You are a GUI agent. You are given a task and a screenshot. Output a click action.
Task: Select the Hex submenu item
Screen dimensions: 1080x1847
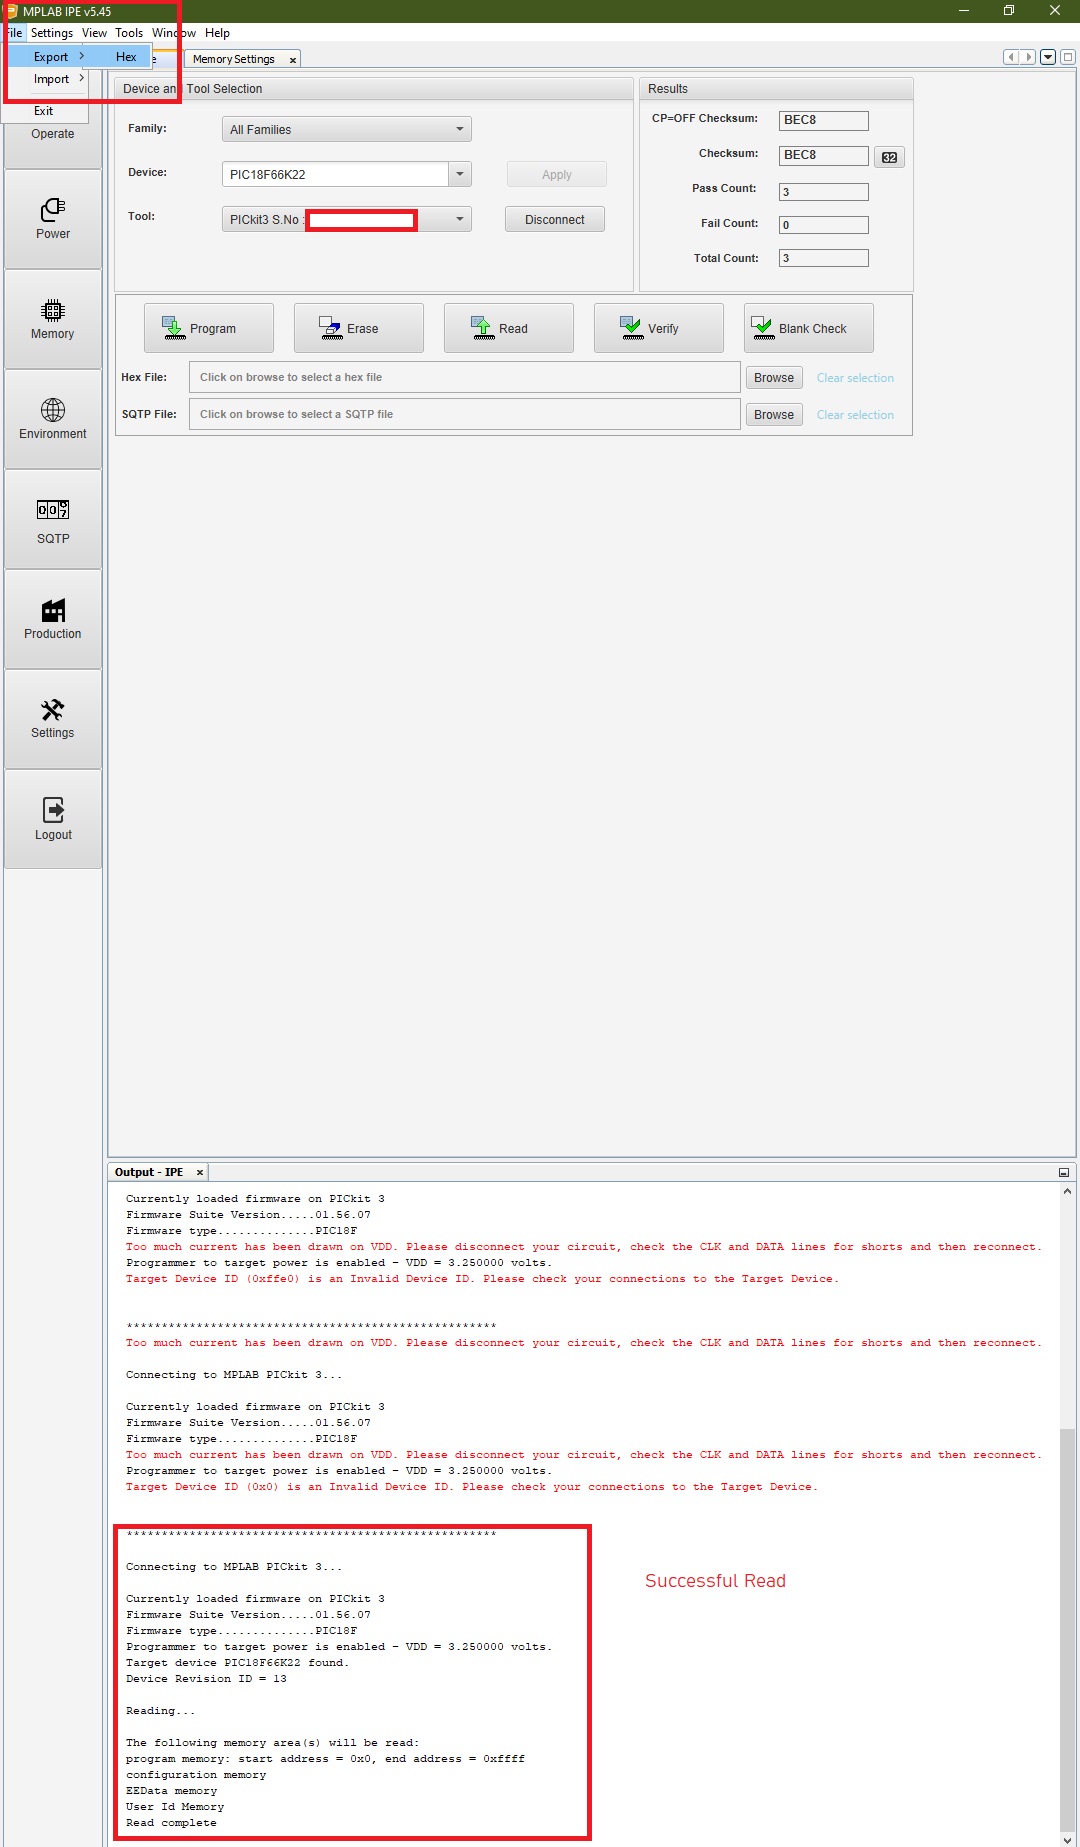(x=125, y=57)
